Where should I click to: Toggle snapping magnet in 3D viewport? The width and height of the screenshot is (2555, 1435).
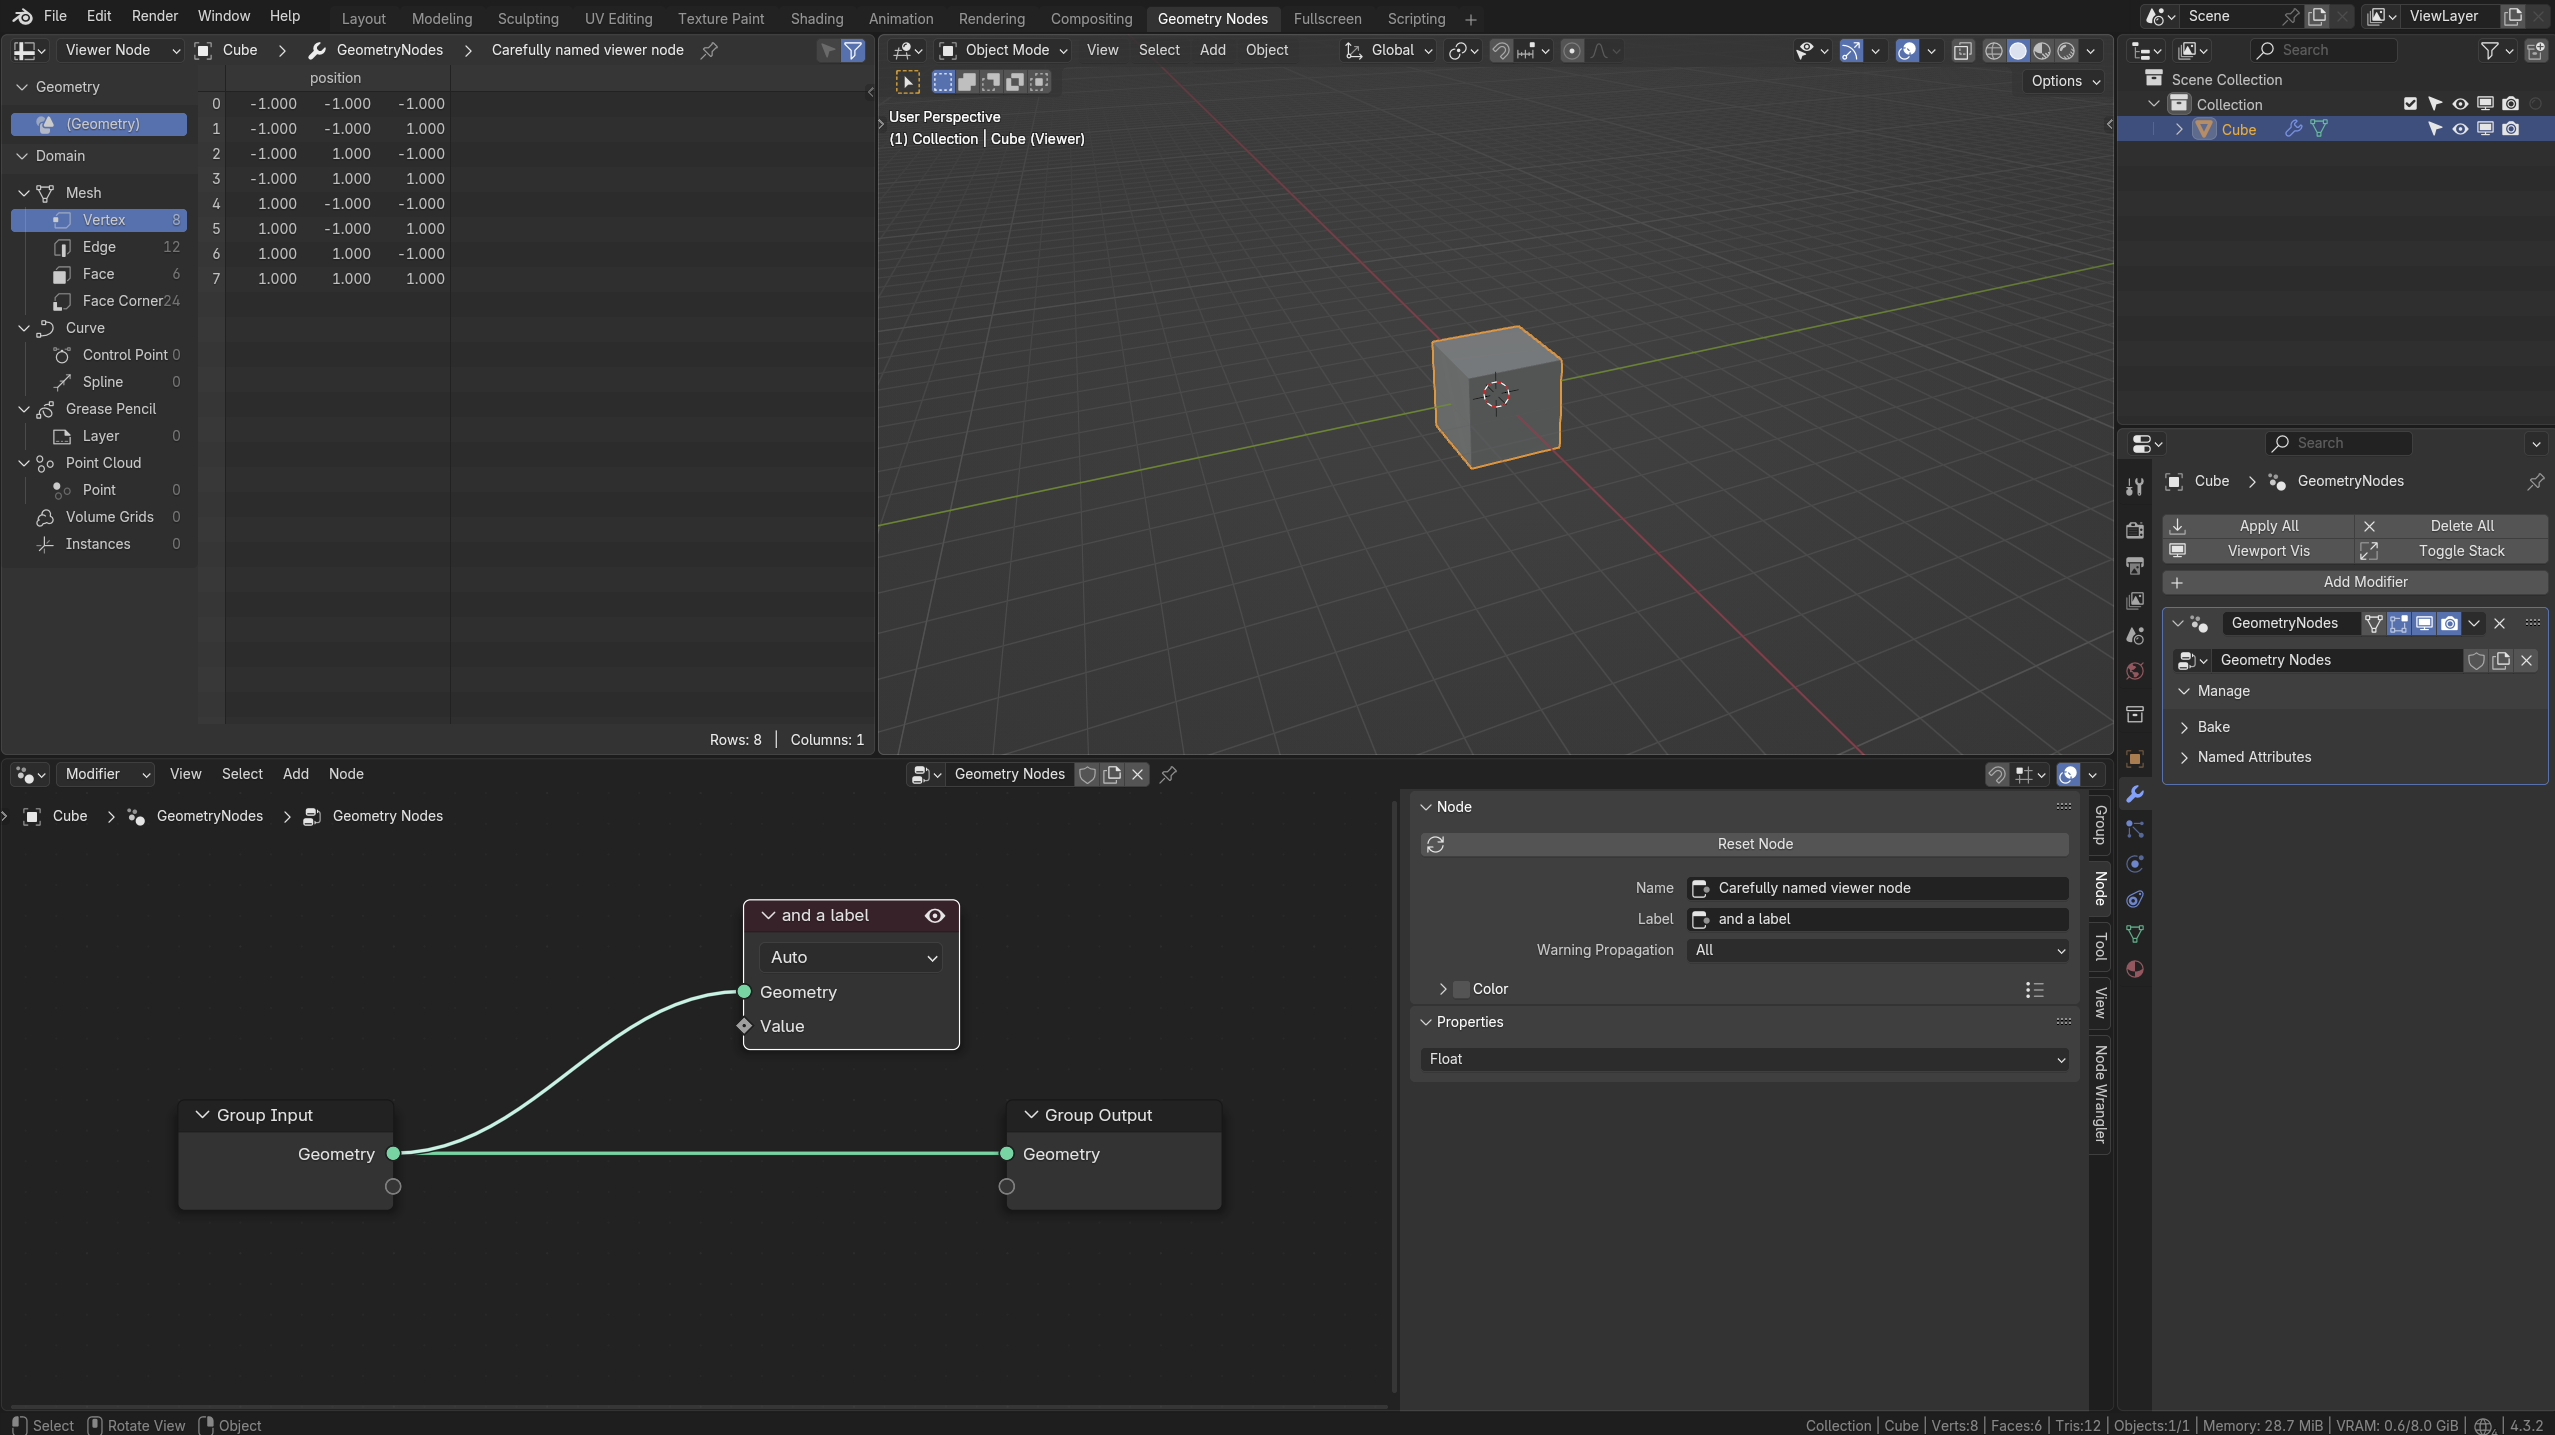(x=1501, y=50)
